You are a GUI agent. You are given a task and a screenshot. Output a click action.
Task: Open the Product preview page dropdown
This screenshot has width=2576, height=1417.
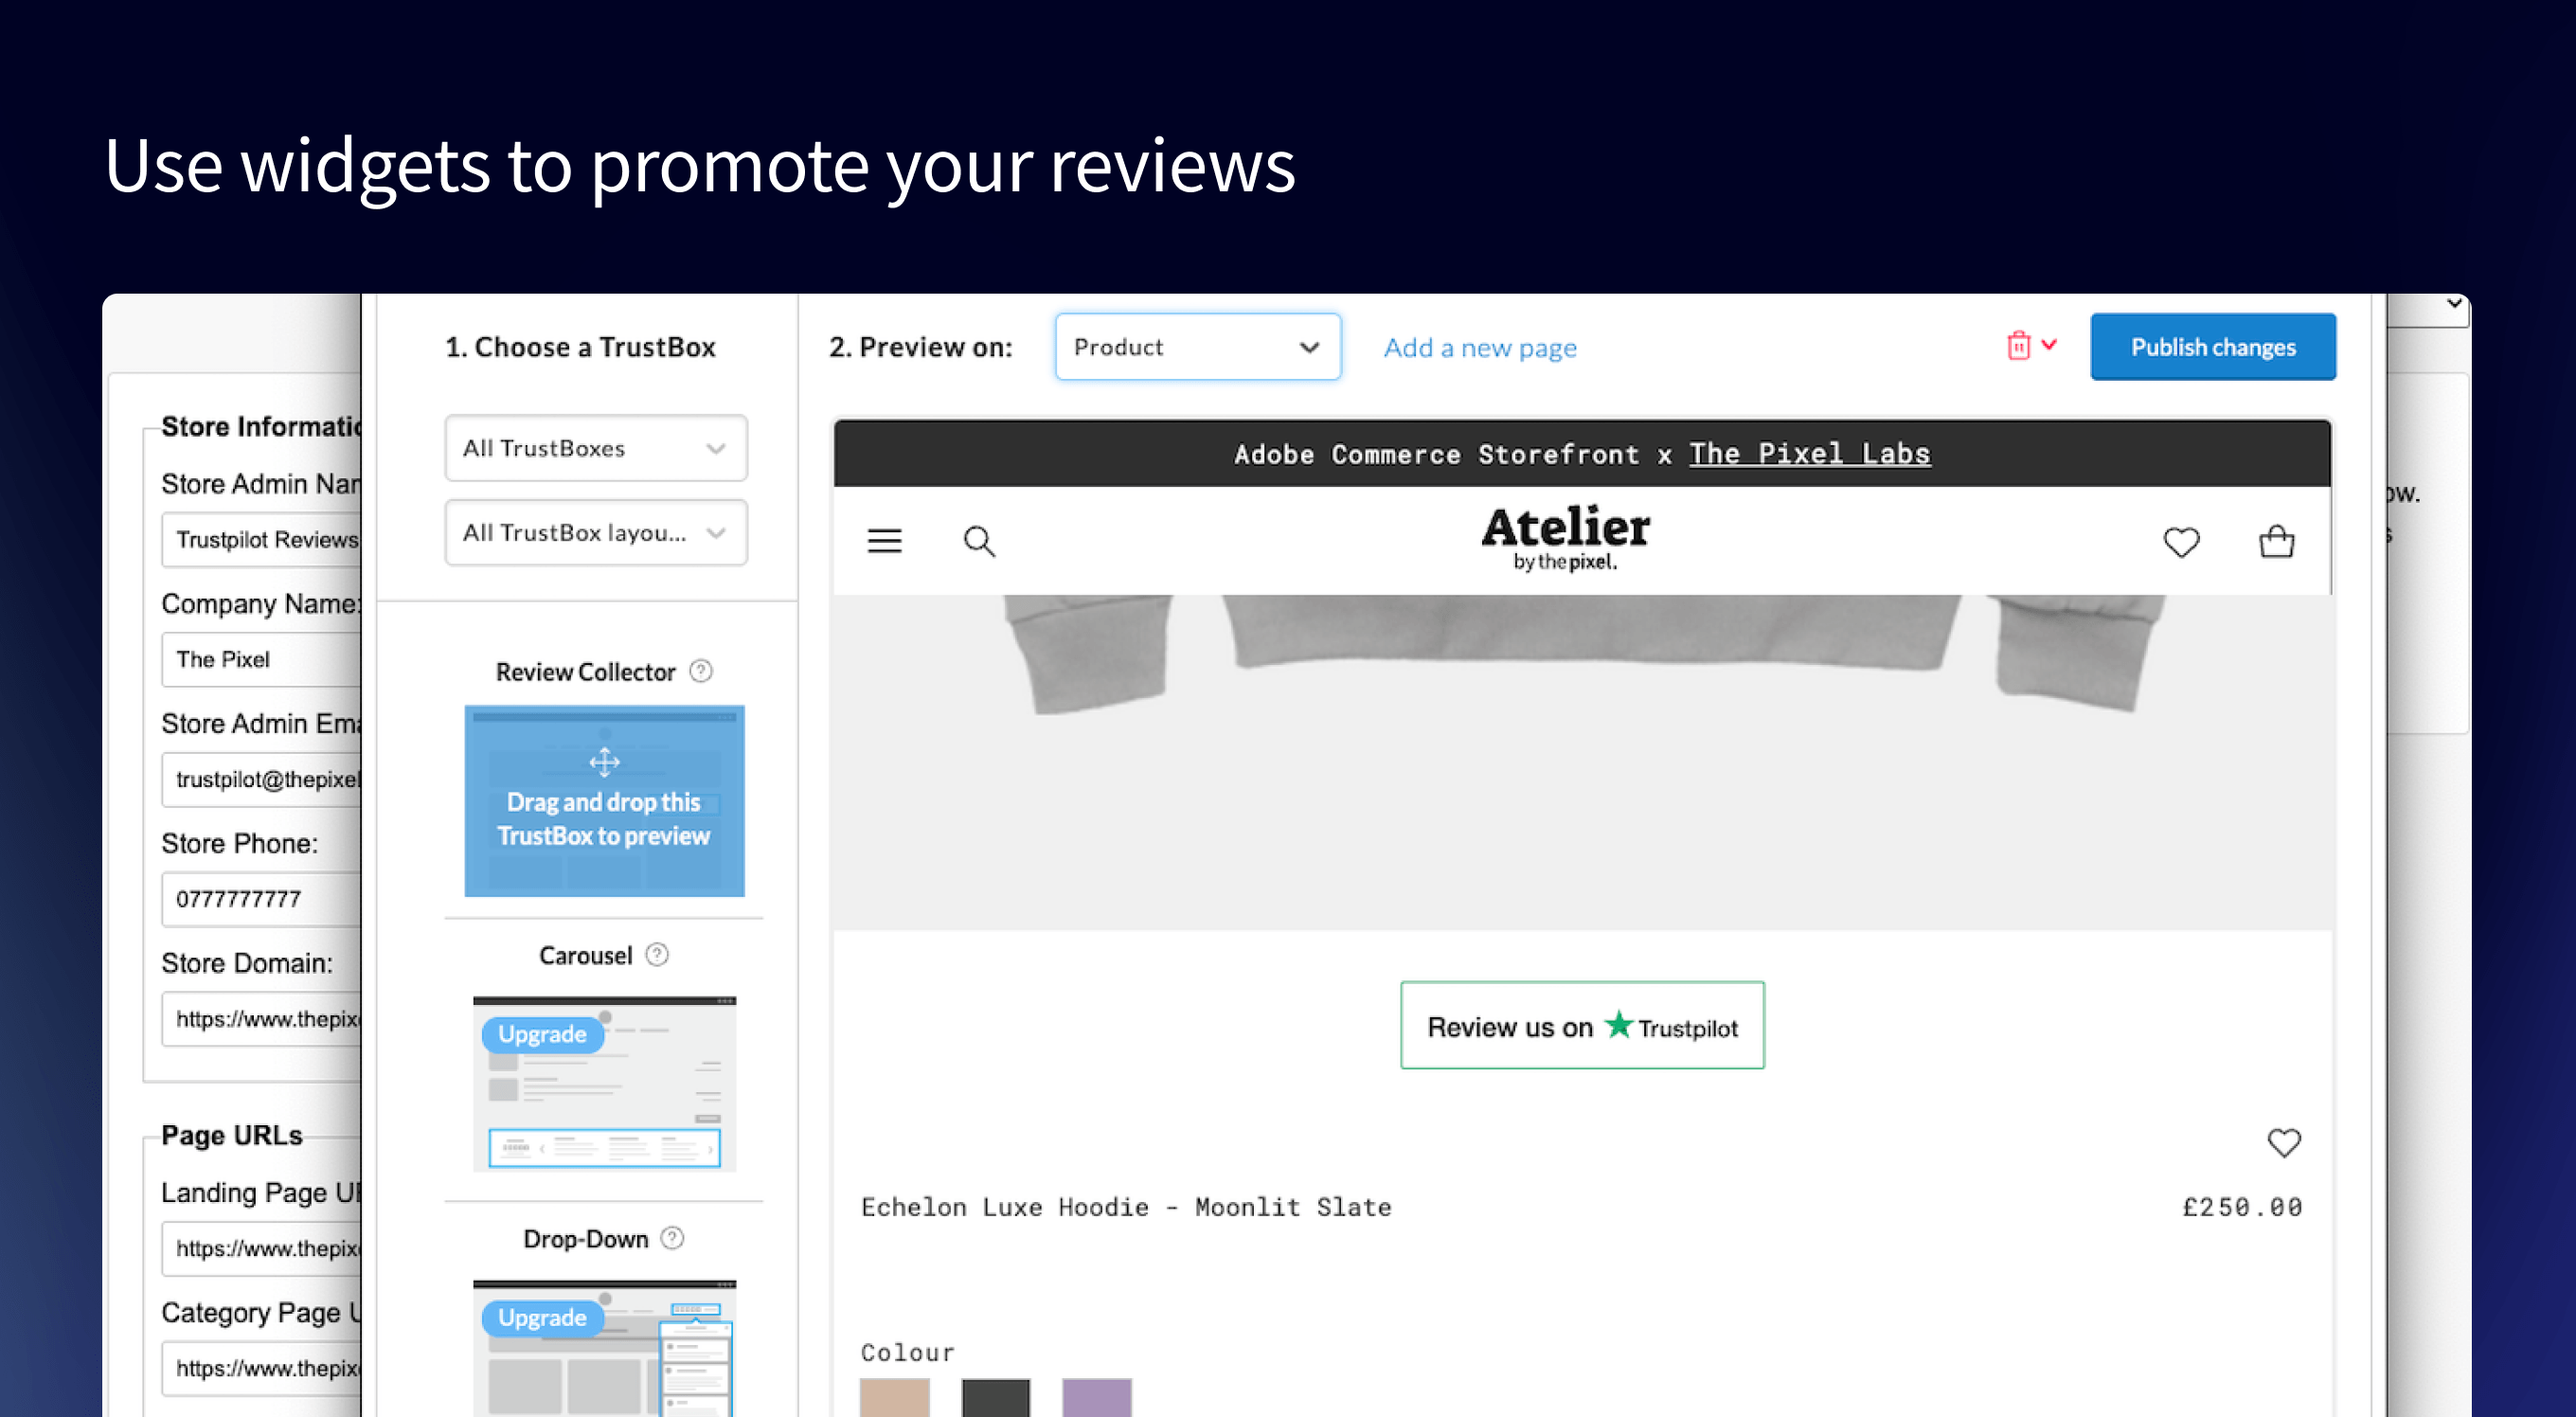pos(1197,347)
